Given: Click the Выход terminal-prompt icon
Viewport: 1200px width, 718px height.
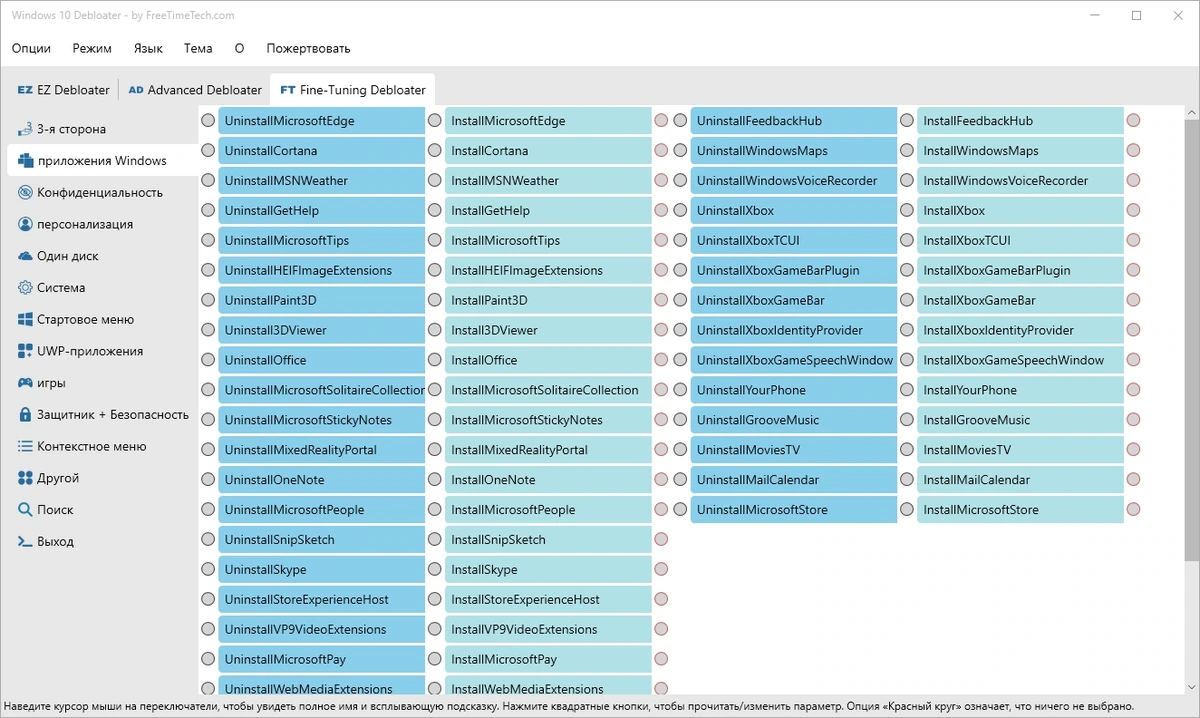Looking at the screenshot, I should click(25, 542).
